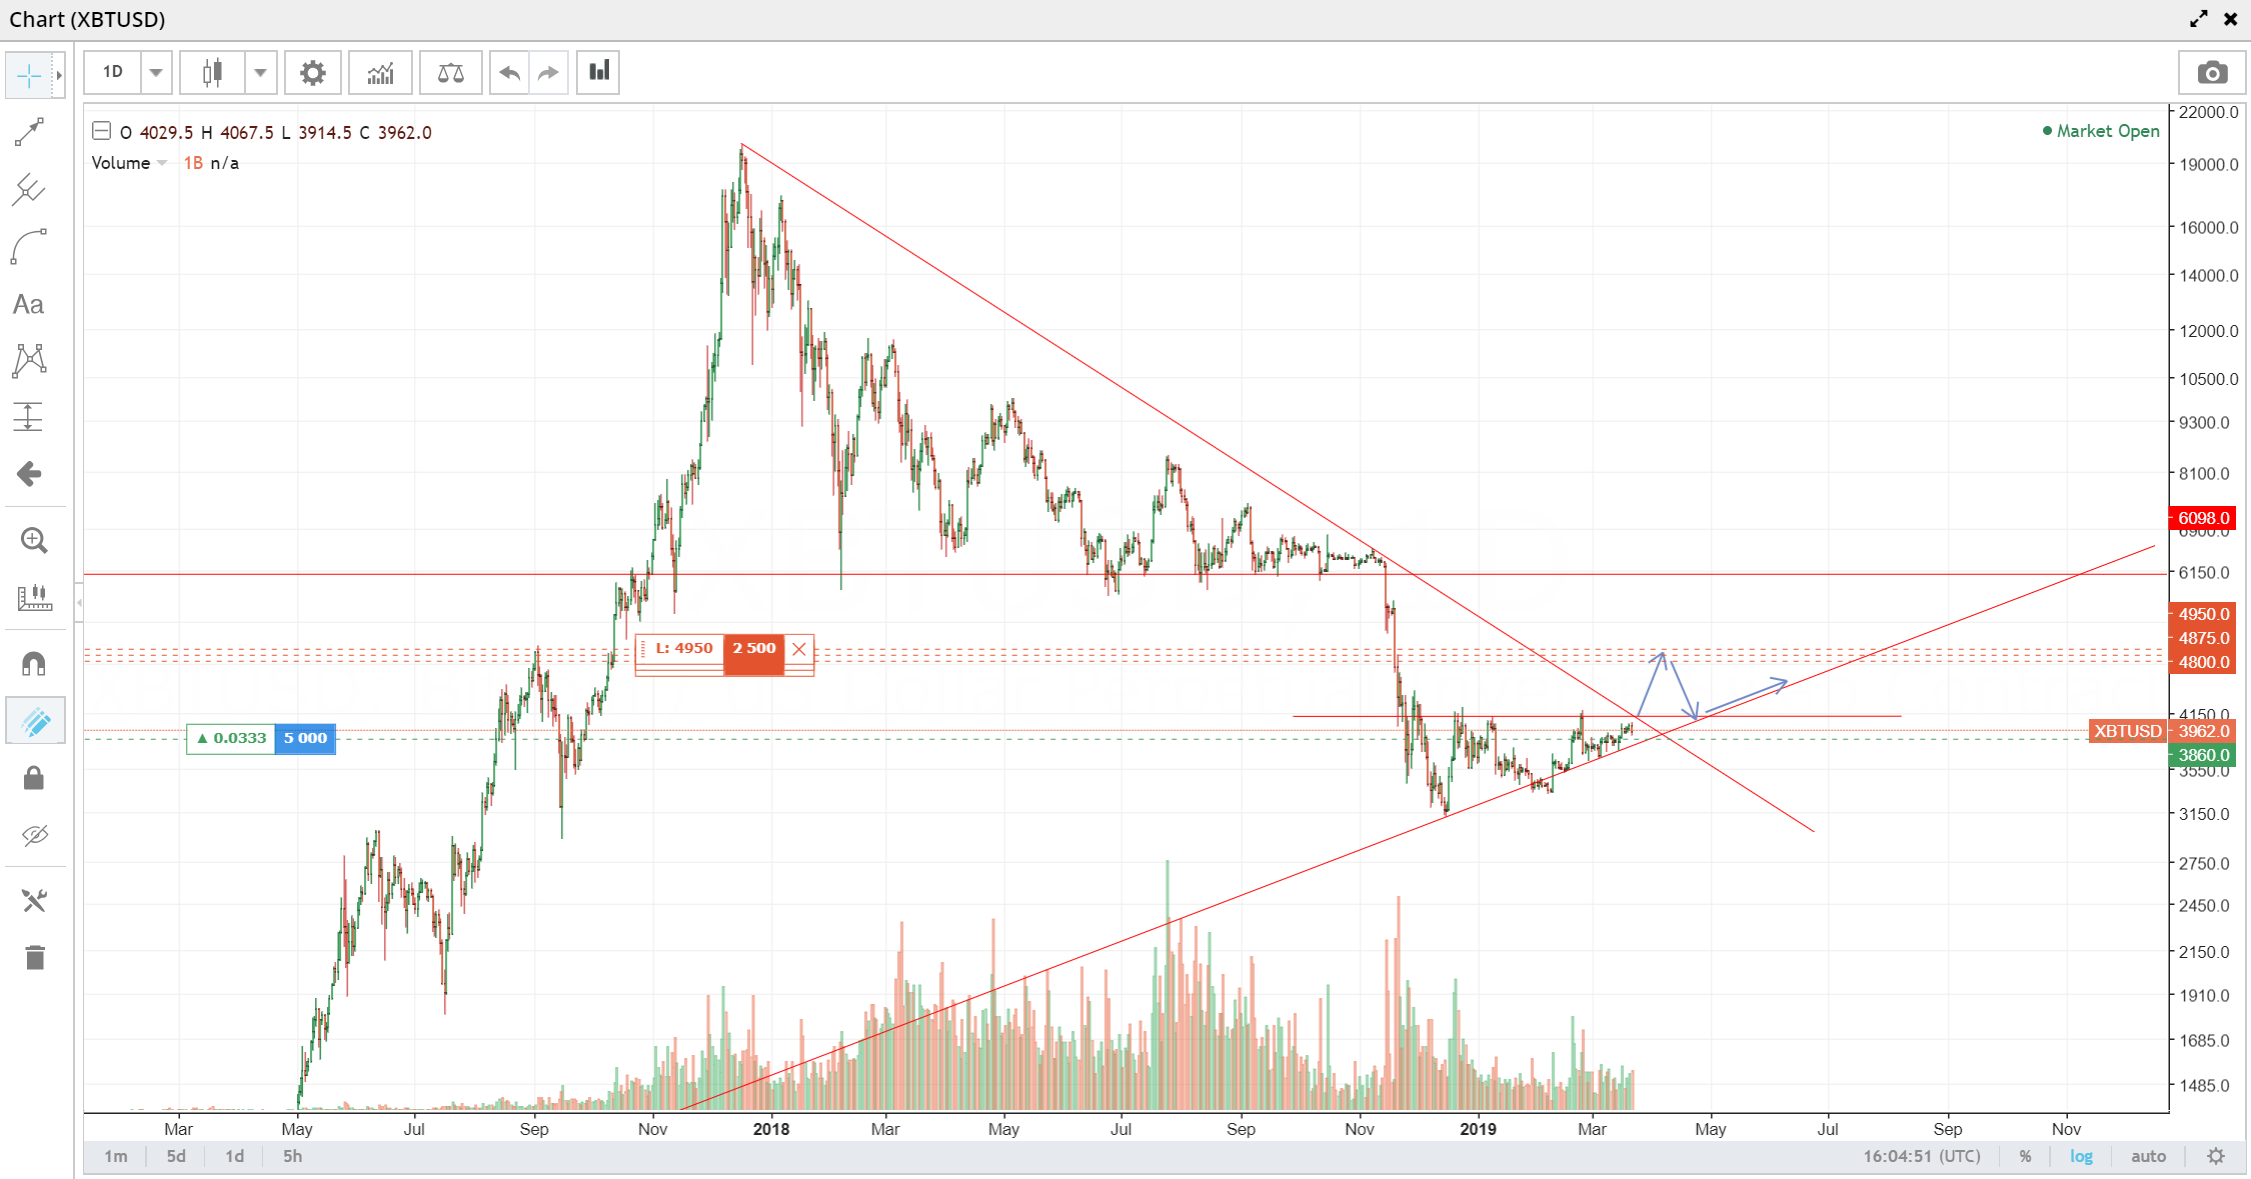Screen dimensions: 2251x1179
Task: Open the indicators chart icon
Action: click(x=380, y=73)
